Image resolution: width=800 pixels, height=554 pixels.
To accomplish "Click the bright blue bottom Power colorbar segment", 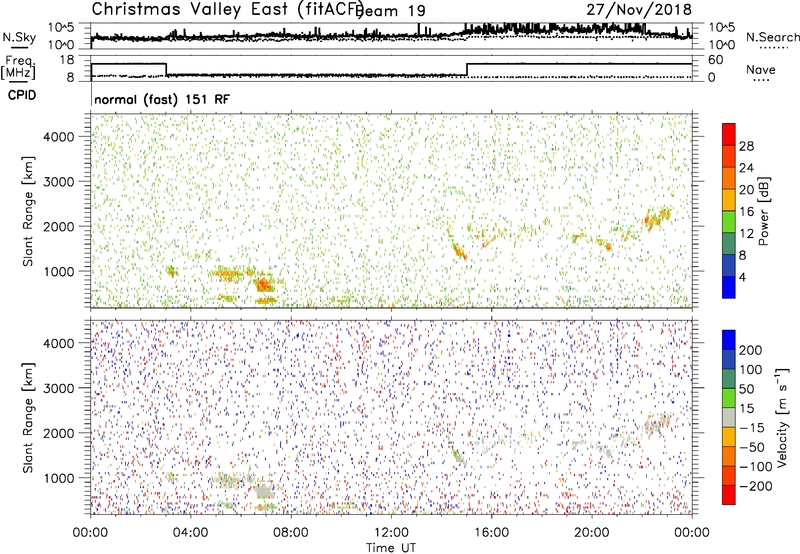I will pos(729,287).
